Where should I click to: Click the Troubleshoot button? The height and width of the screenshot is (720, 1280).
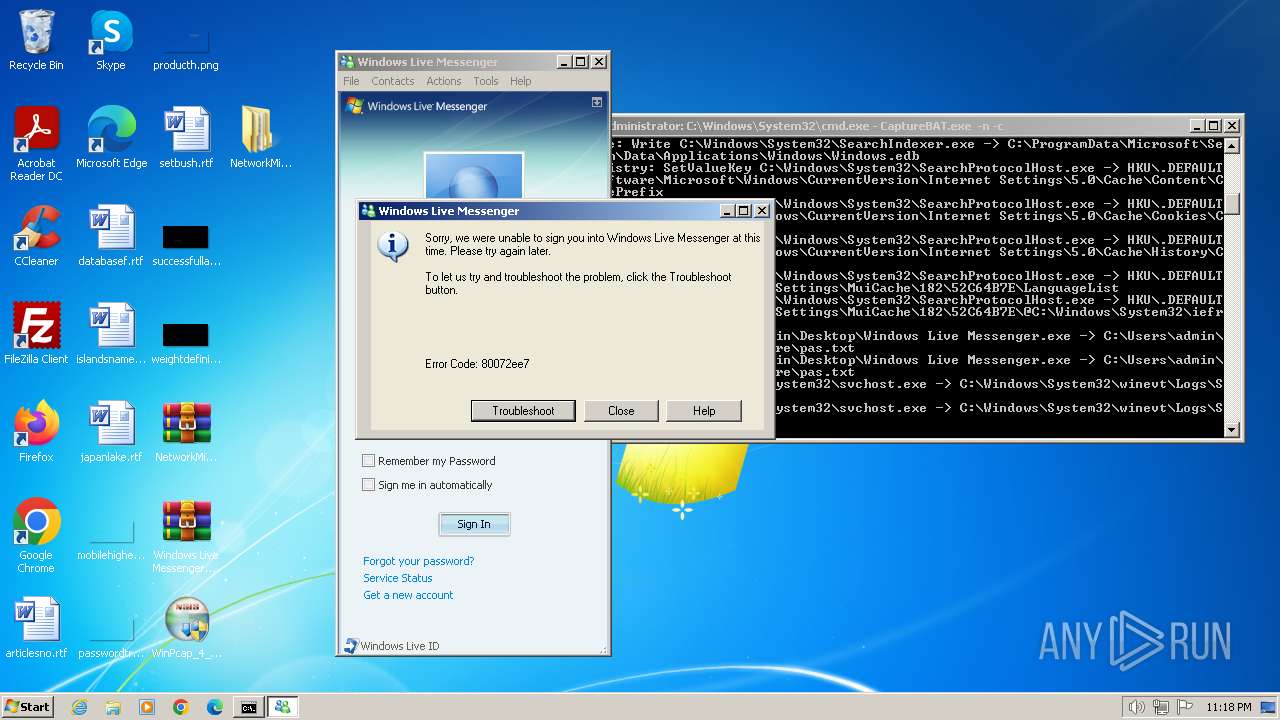[523, 411]
